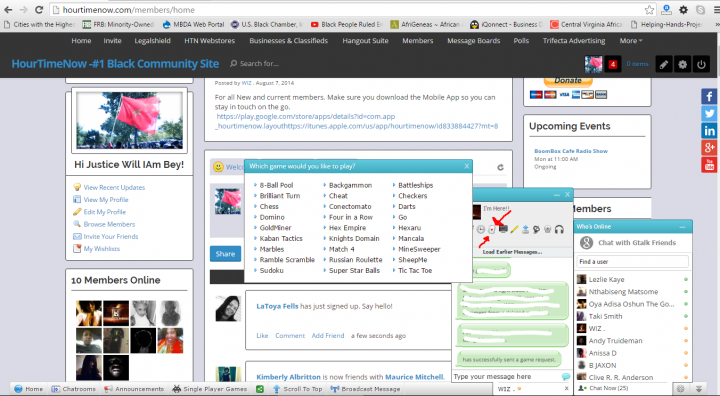The image size is (720, 396).
Task: Click the Share button under welcome box
Action: (x=225, y=254)
